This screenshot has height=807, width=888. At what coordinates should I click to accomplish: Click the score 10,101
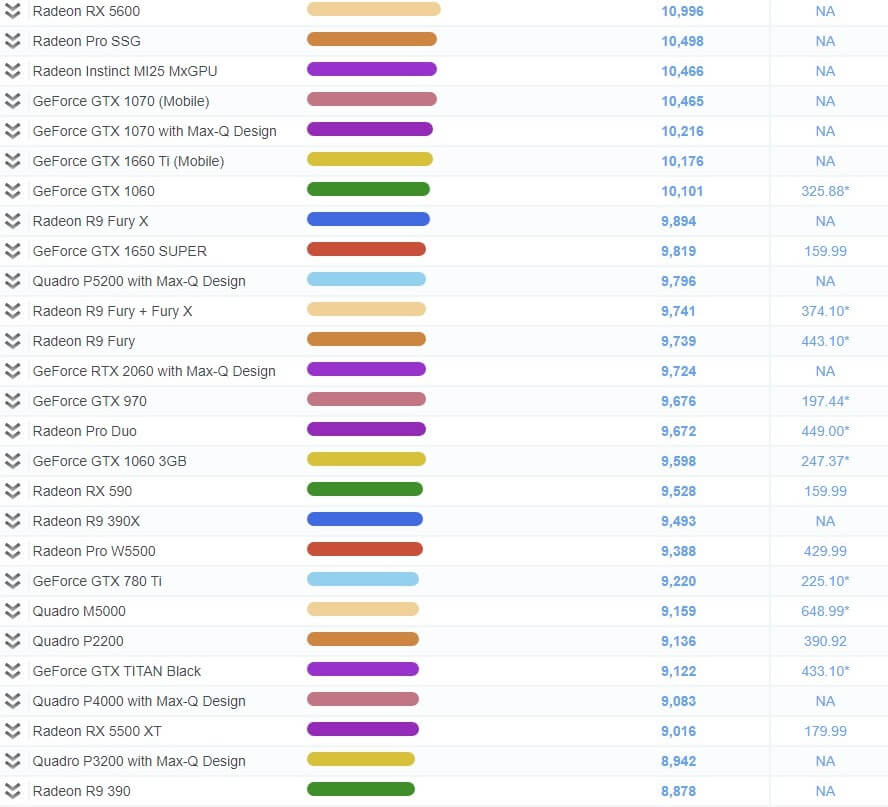[x=682, y=191]
